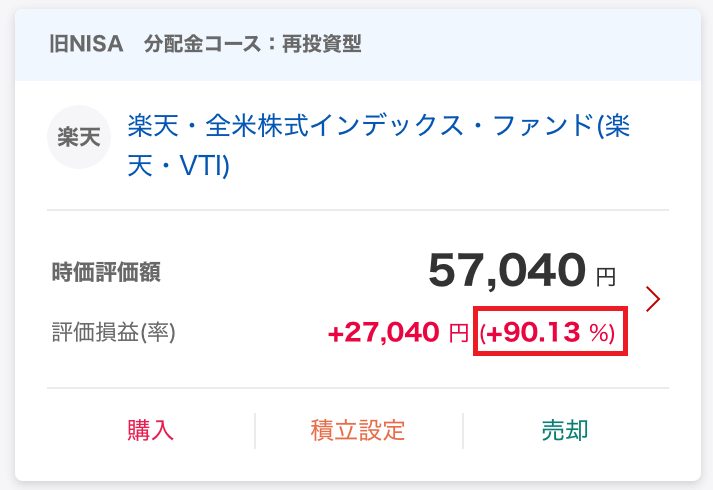Click the divider between 積立設定 and 売却
The image size is (713, 490).
point(463,430)
